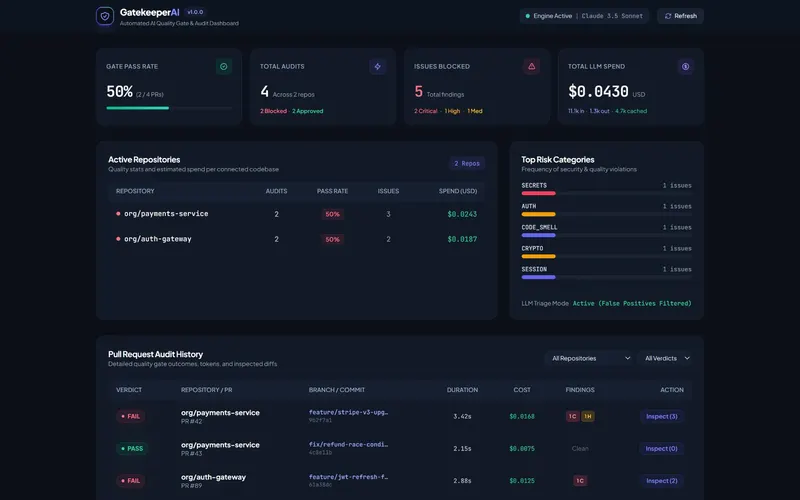Screen dimensions: 800x500
Task: Click the DURATION column header
Action: point(462,390)
